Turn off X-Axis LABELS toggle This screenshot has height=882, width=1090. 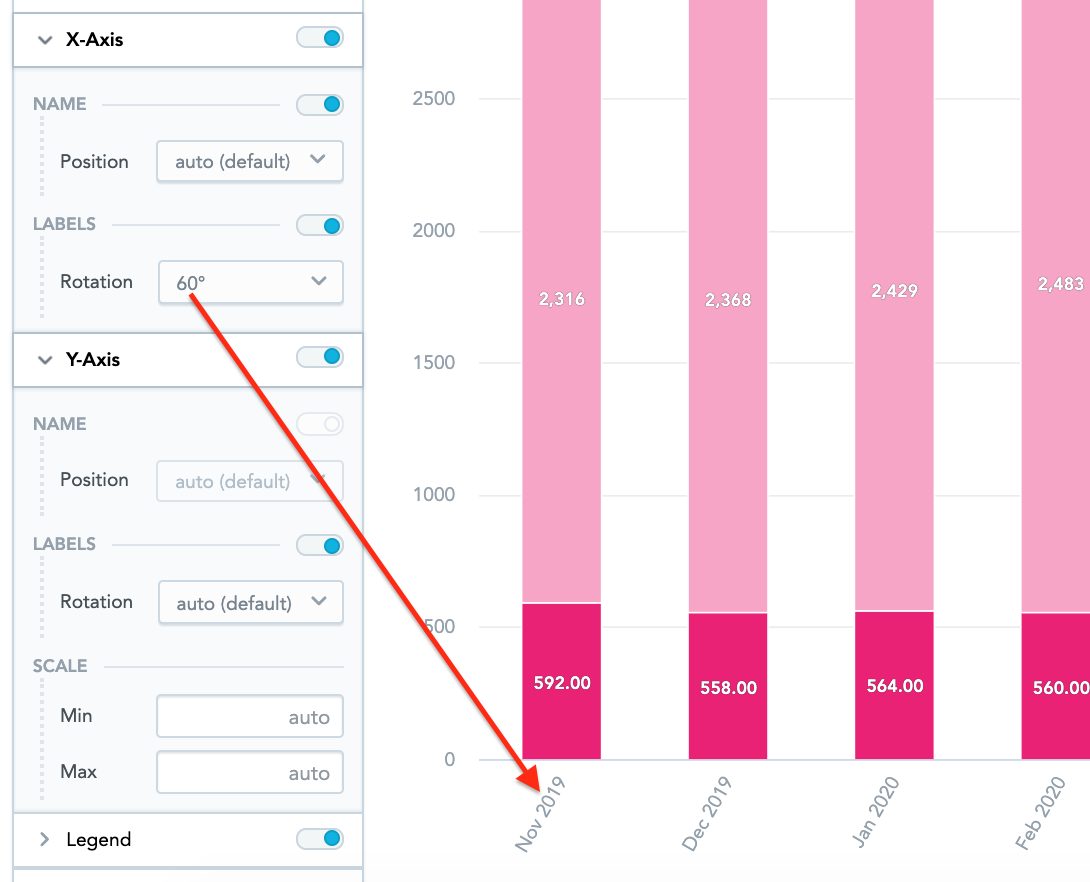(x=320, y=225)
